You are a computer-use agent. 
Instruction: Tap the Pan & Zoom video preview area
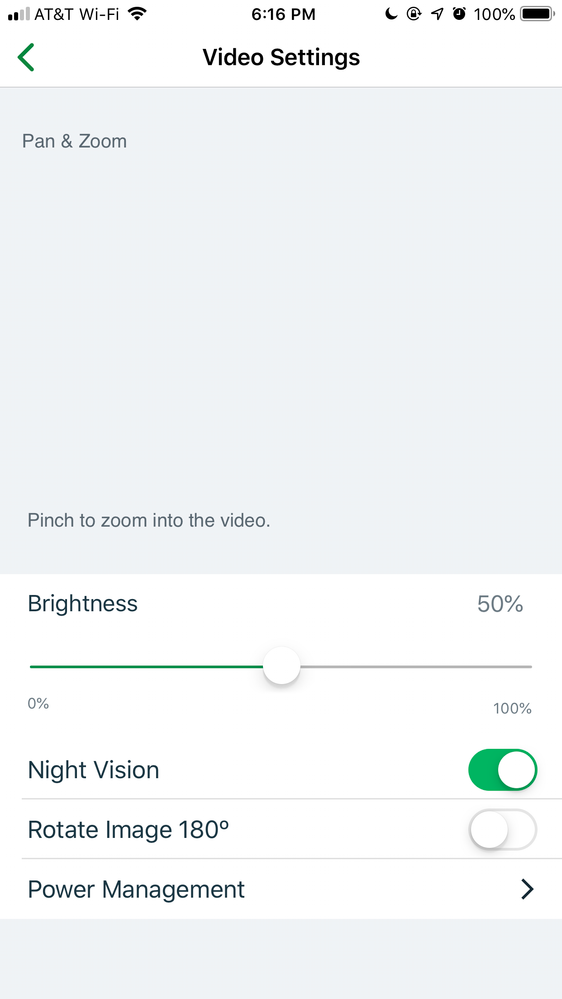(281, 331)
